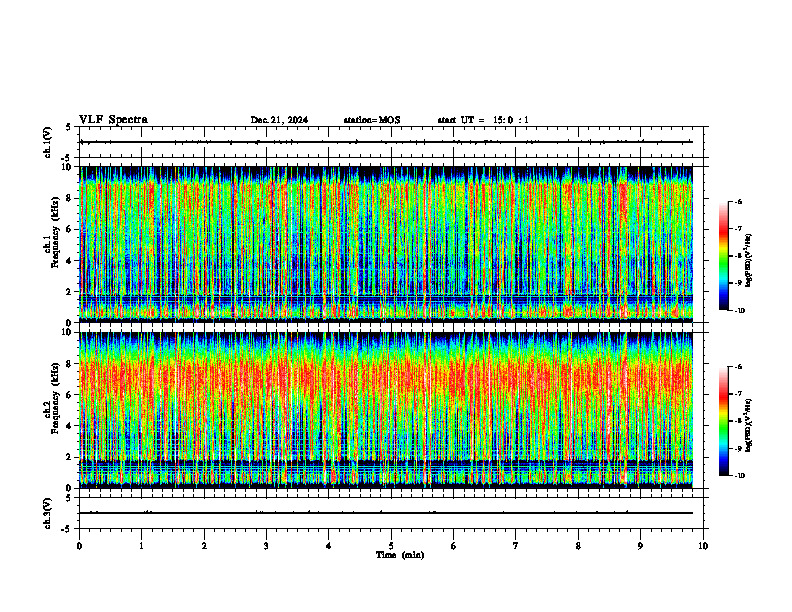Click the "-8" label on ch.2 colorbar

pyautogui.click(x=738, y=421)
